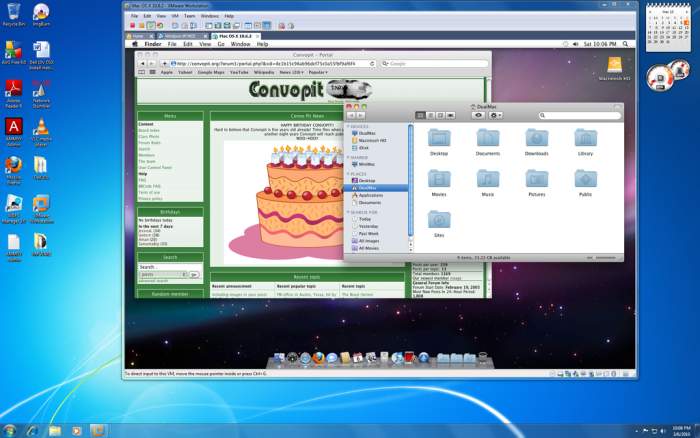Collapse the SEARCH FOR section in sidebar
The width and height of the screenshot is (700, 438).
pos(349,213)
